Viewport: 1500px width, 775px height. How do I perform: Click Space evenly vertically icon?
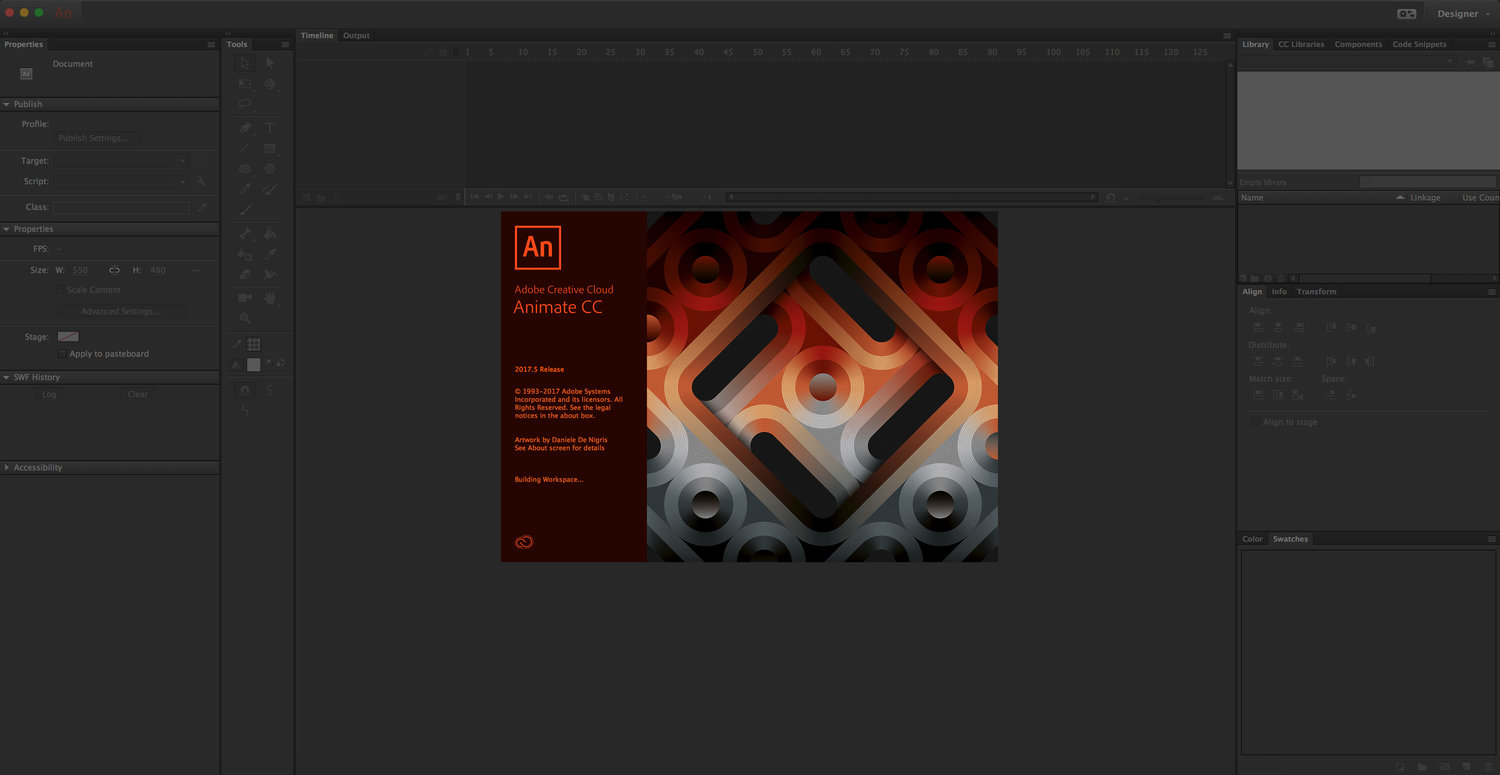1332,395
